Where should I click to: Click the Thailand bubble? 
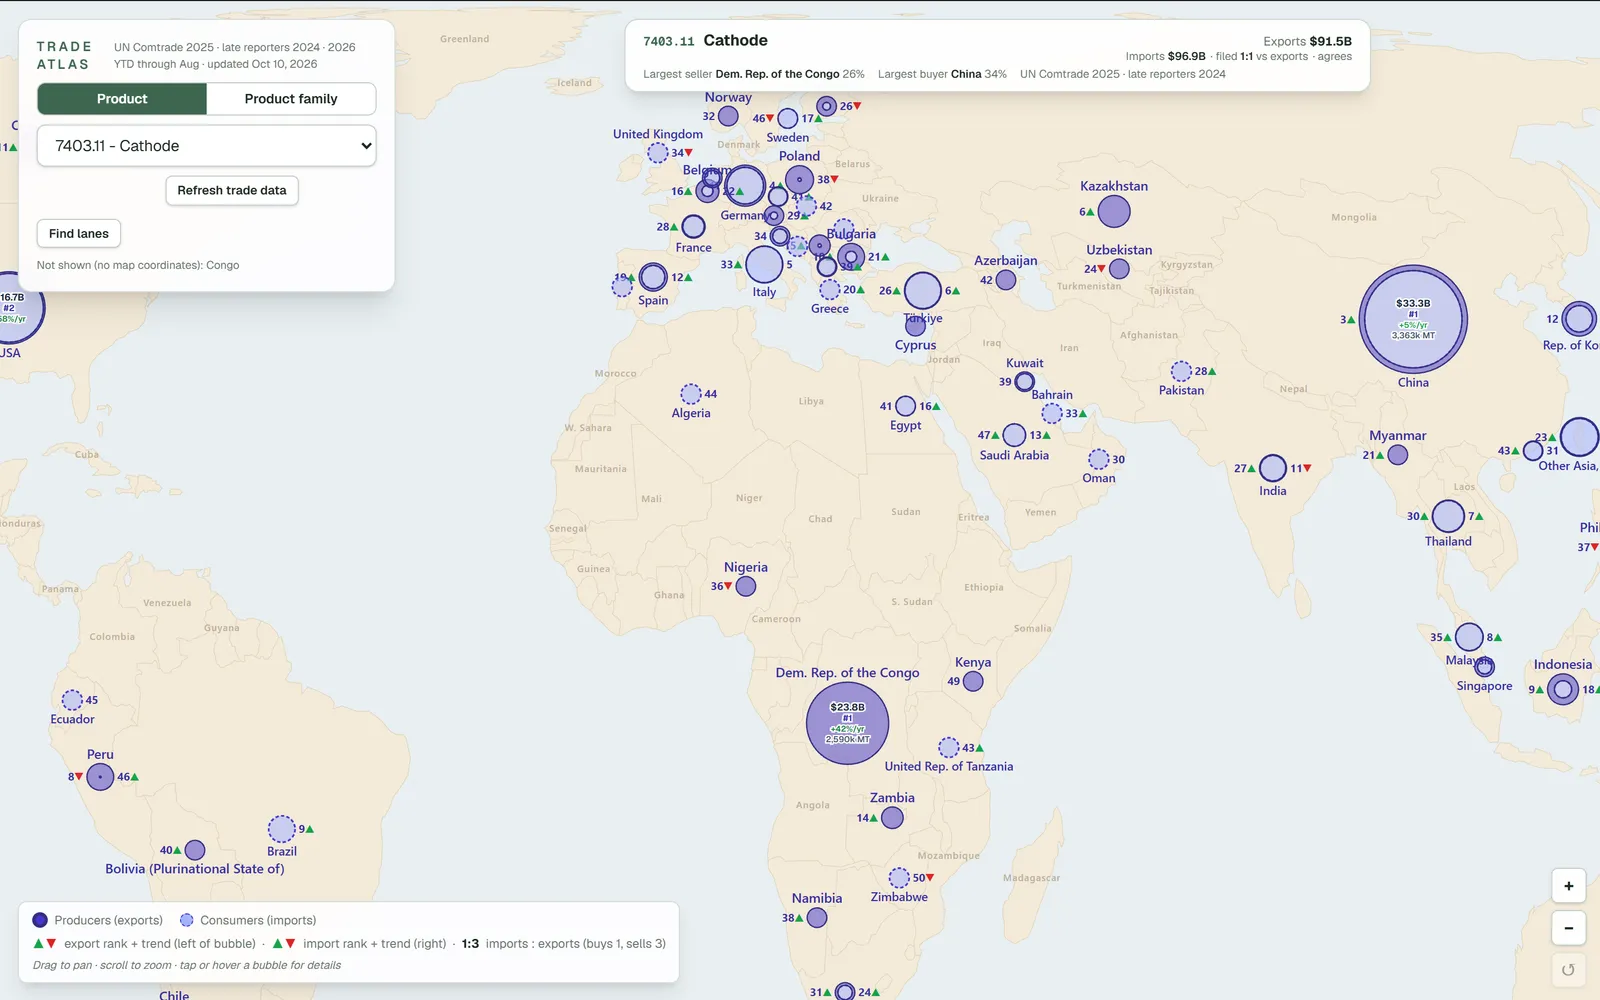(1448, 516)
